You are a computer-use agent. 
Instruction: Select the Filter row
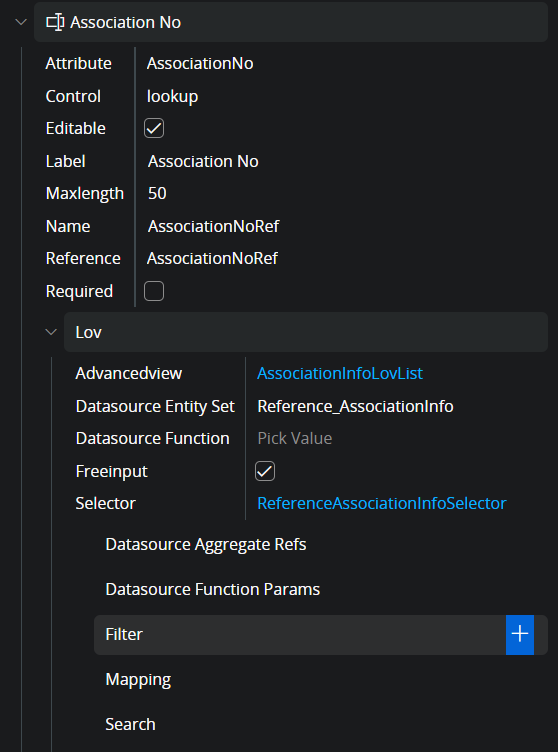300,634
